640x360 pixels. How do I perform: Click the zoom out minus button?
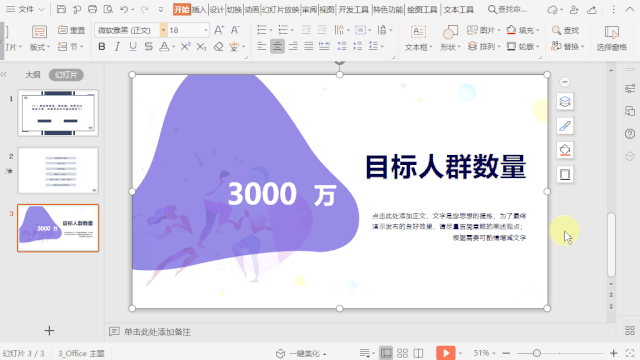(507, 353)
